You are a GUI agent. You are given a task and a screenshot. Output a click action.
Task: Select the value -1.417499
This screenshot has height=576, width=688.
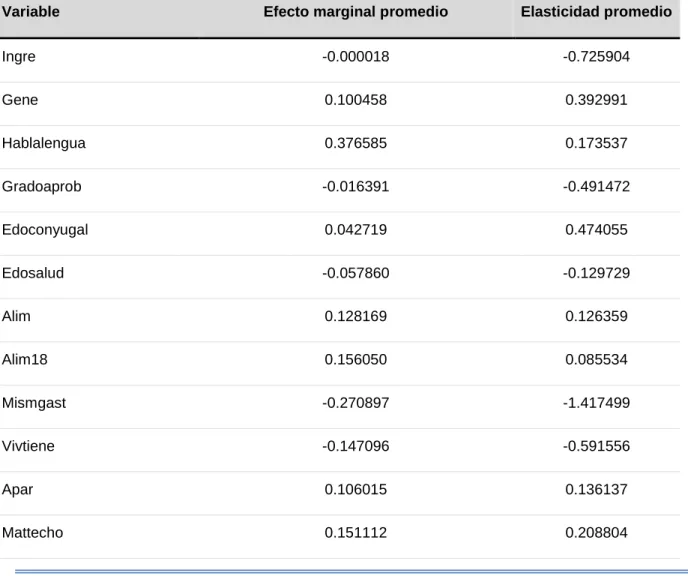click(x=596, y=403)
